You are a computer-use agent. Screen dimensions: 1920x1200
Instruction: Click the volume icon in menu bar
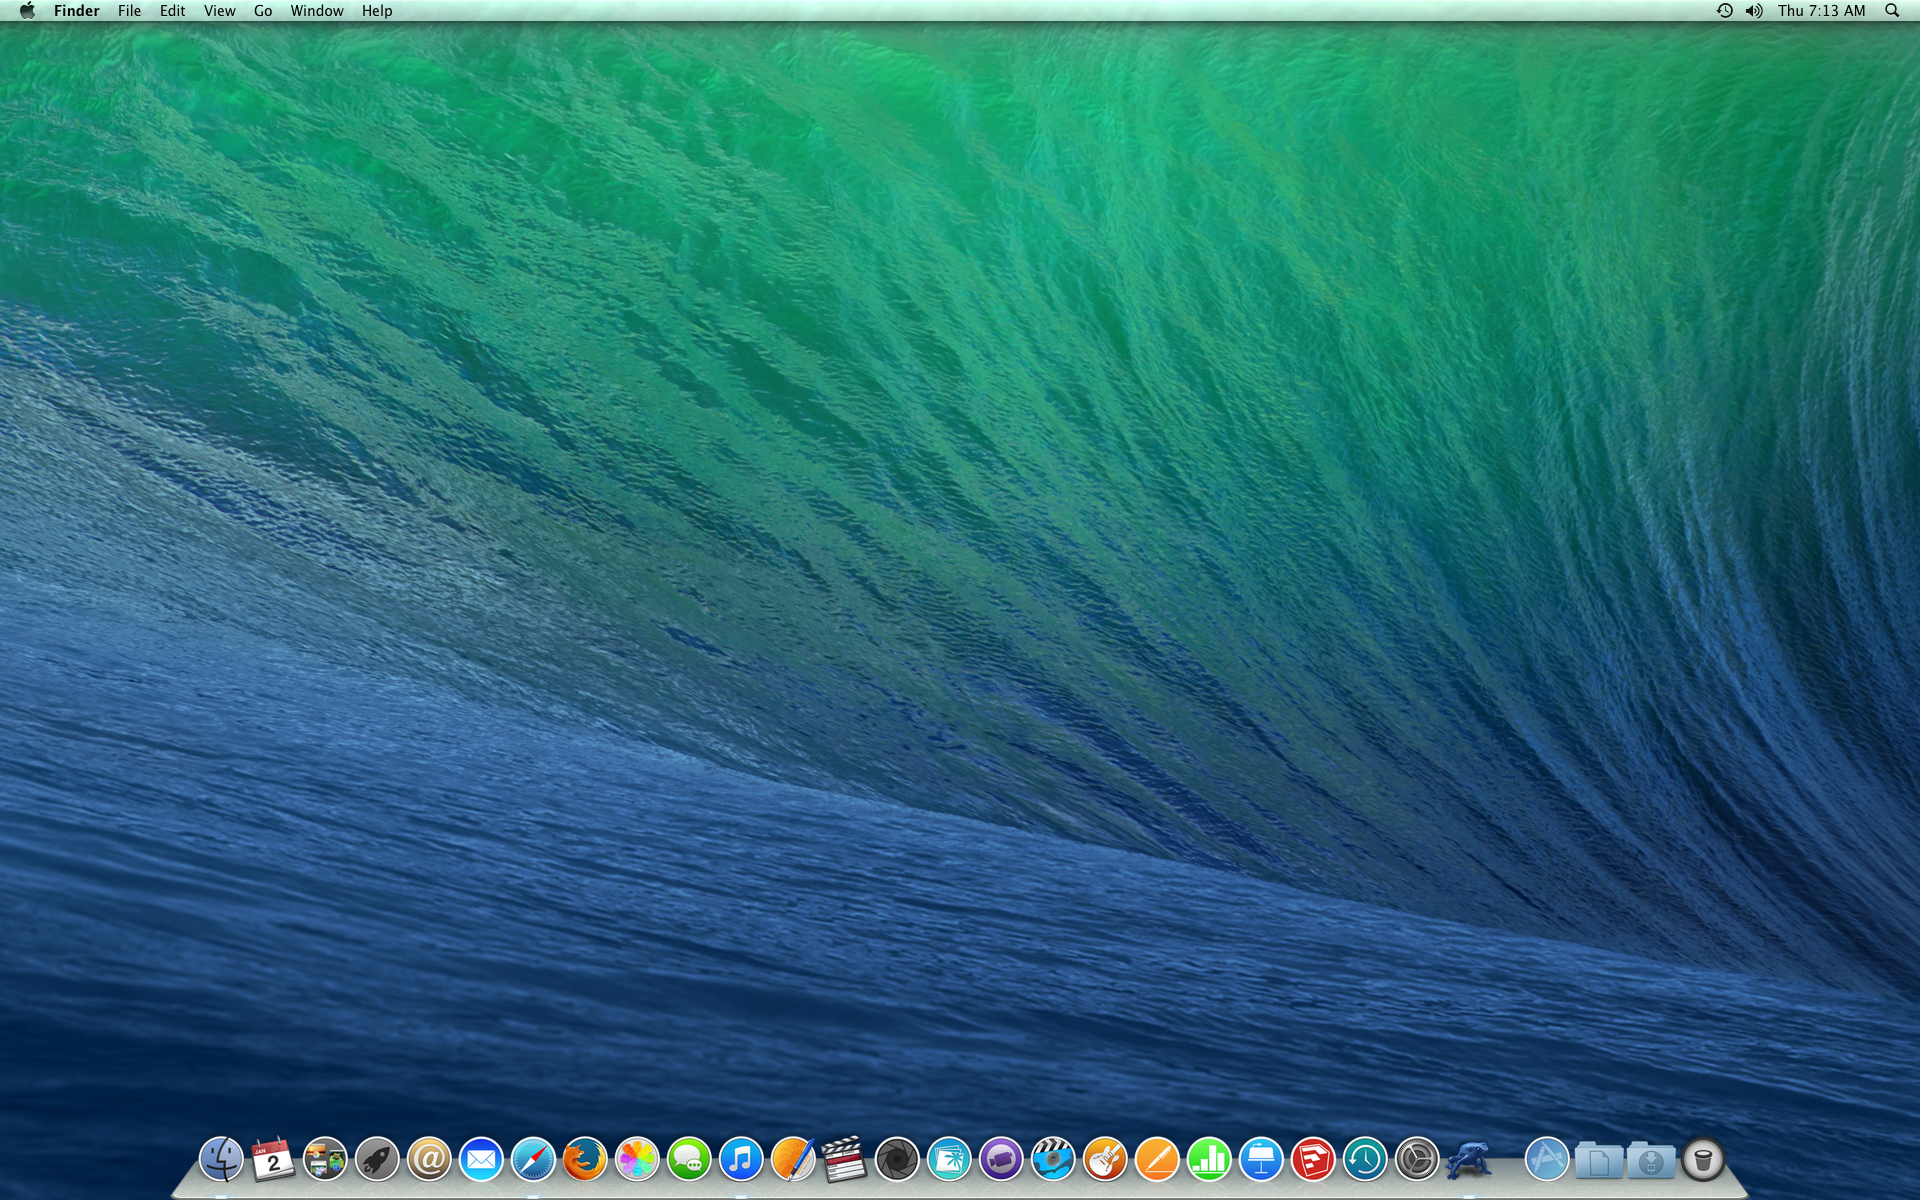(x=1754, y=11)
